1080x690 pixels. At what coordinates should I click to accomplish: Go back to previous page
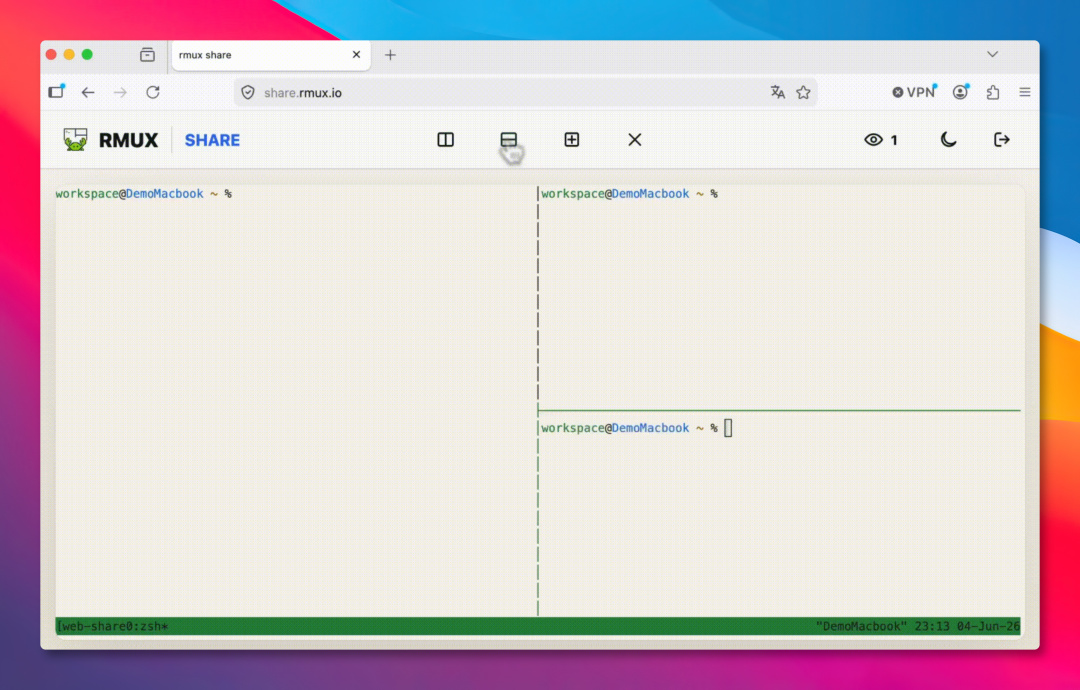pos(88,92)
